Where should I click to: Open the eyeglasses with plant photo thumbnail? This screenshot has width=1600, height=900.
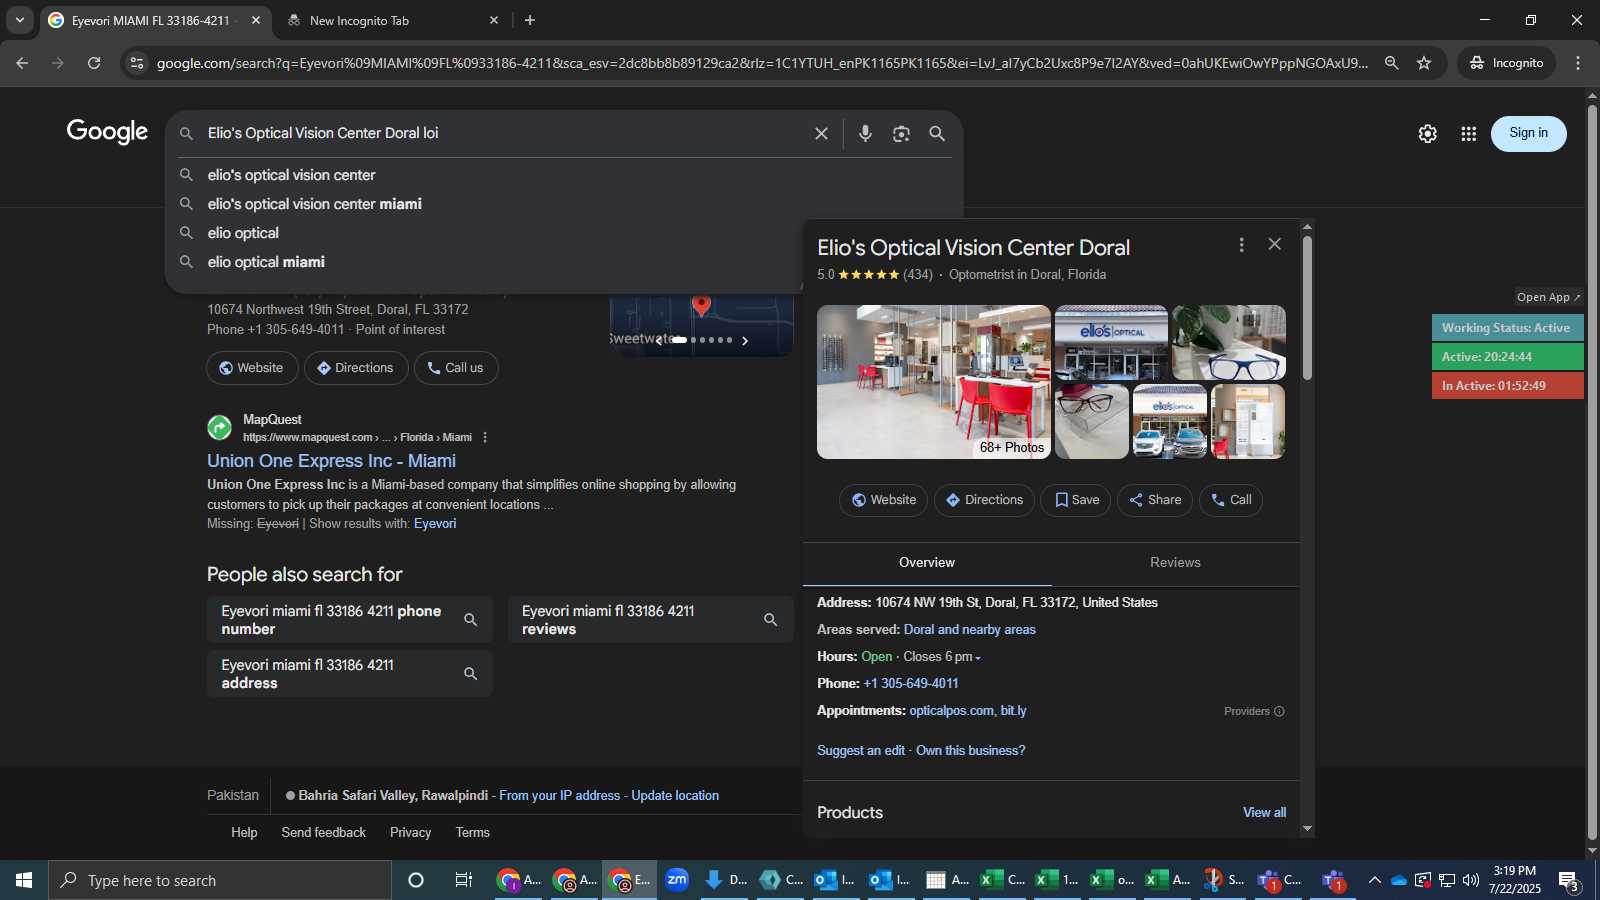coord(1229,342)
